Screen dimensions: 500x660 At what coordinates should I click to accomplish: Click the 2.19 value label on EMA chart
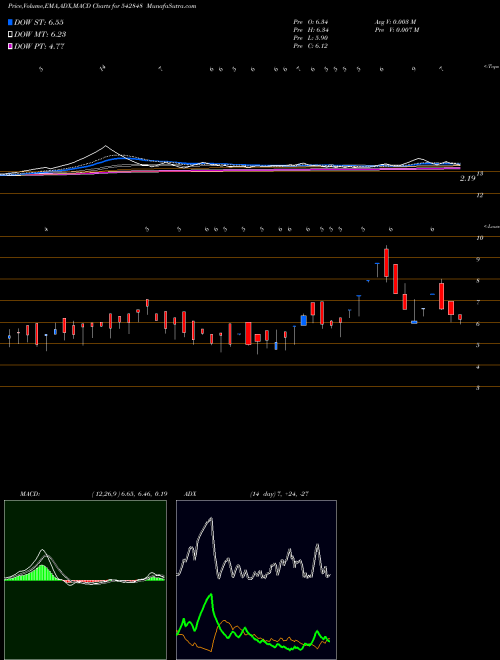pos(467,178)
